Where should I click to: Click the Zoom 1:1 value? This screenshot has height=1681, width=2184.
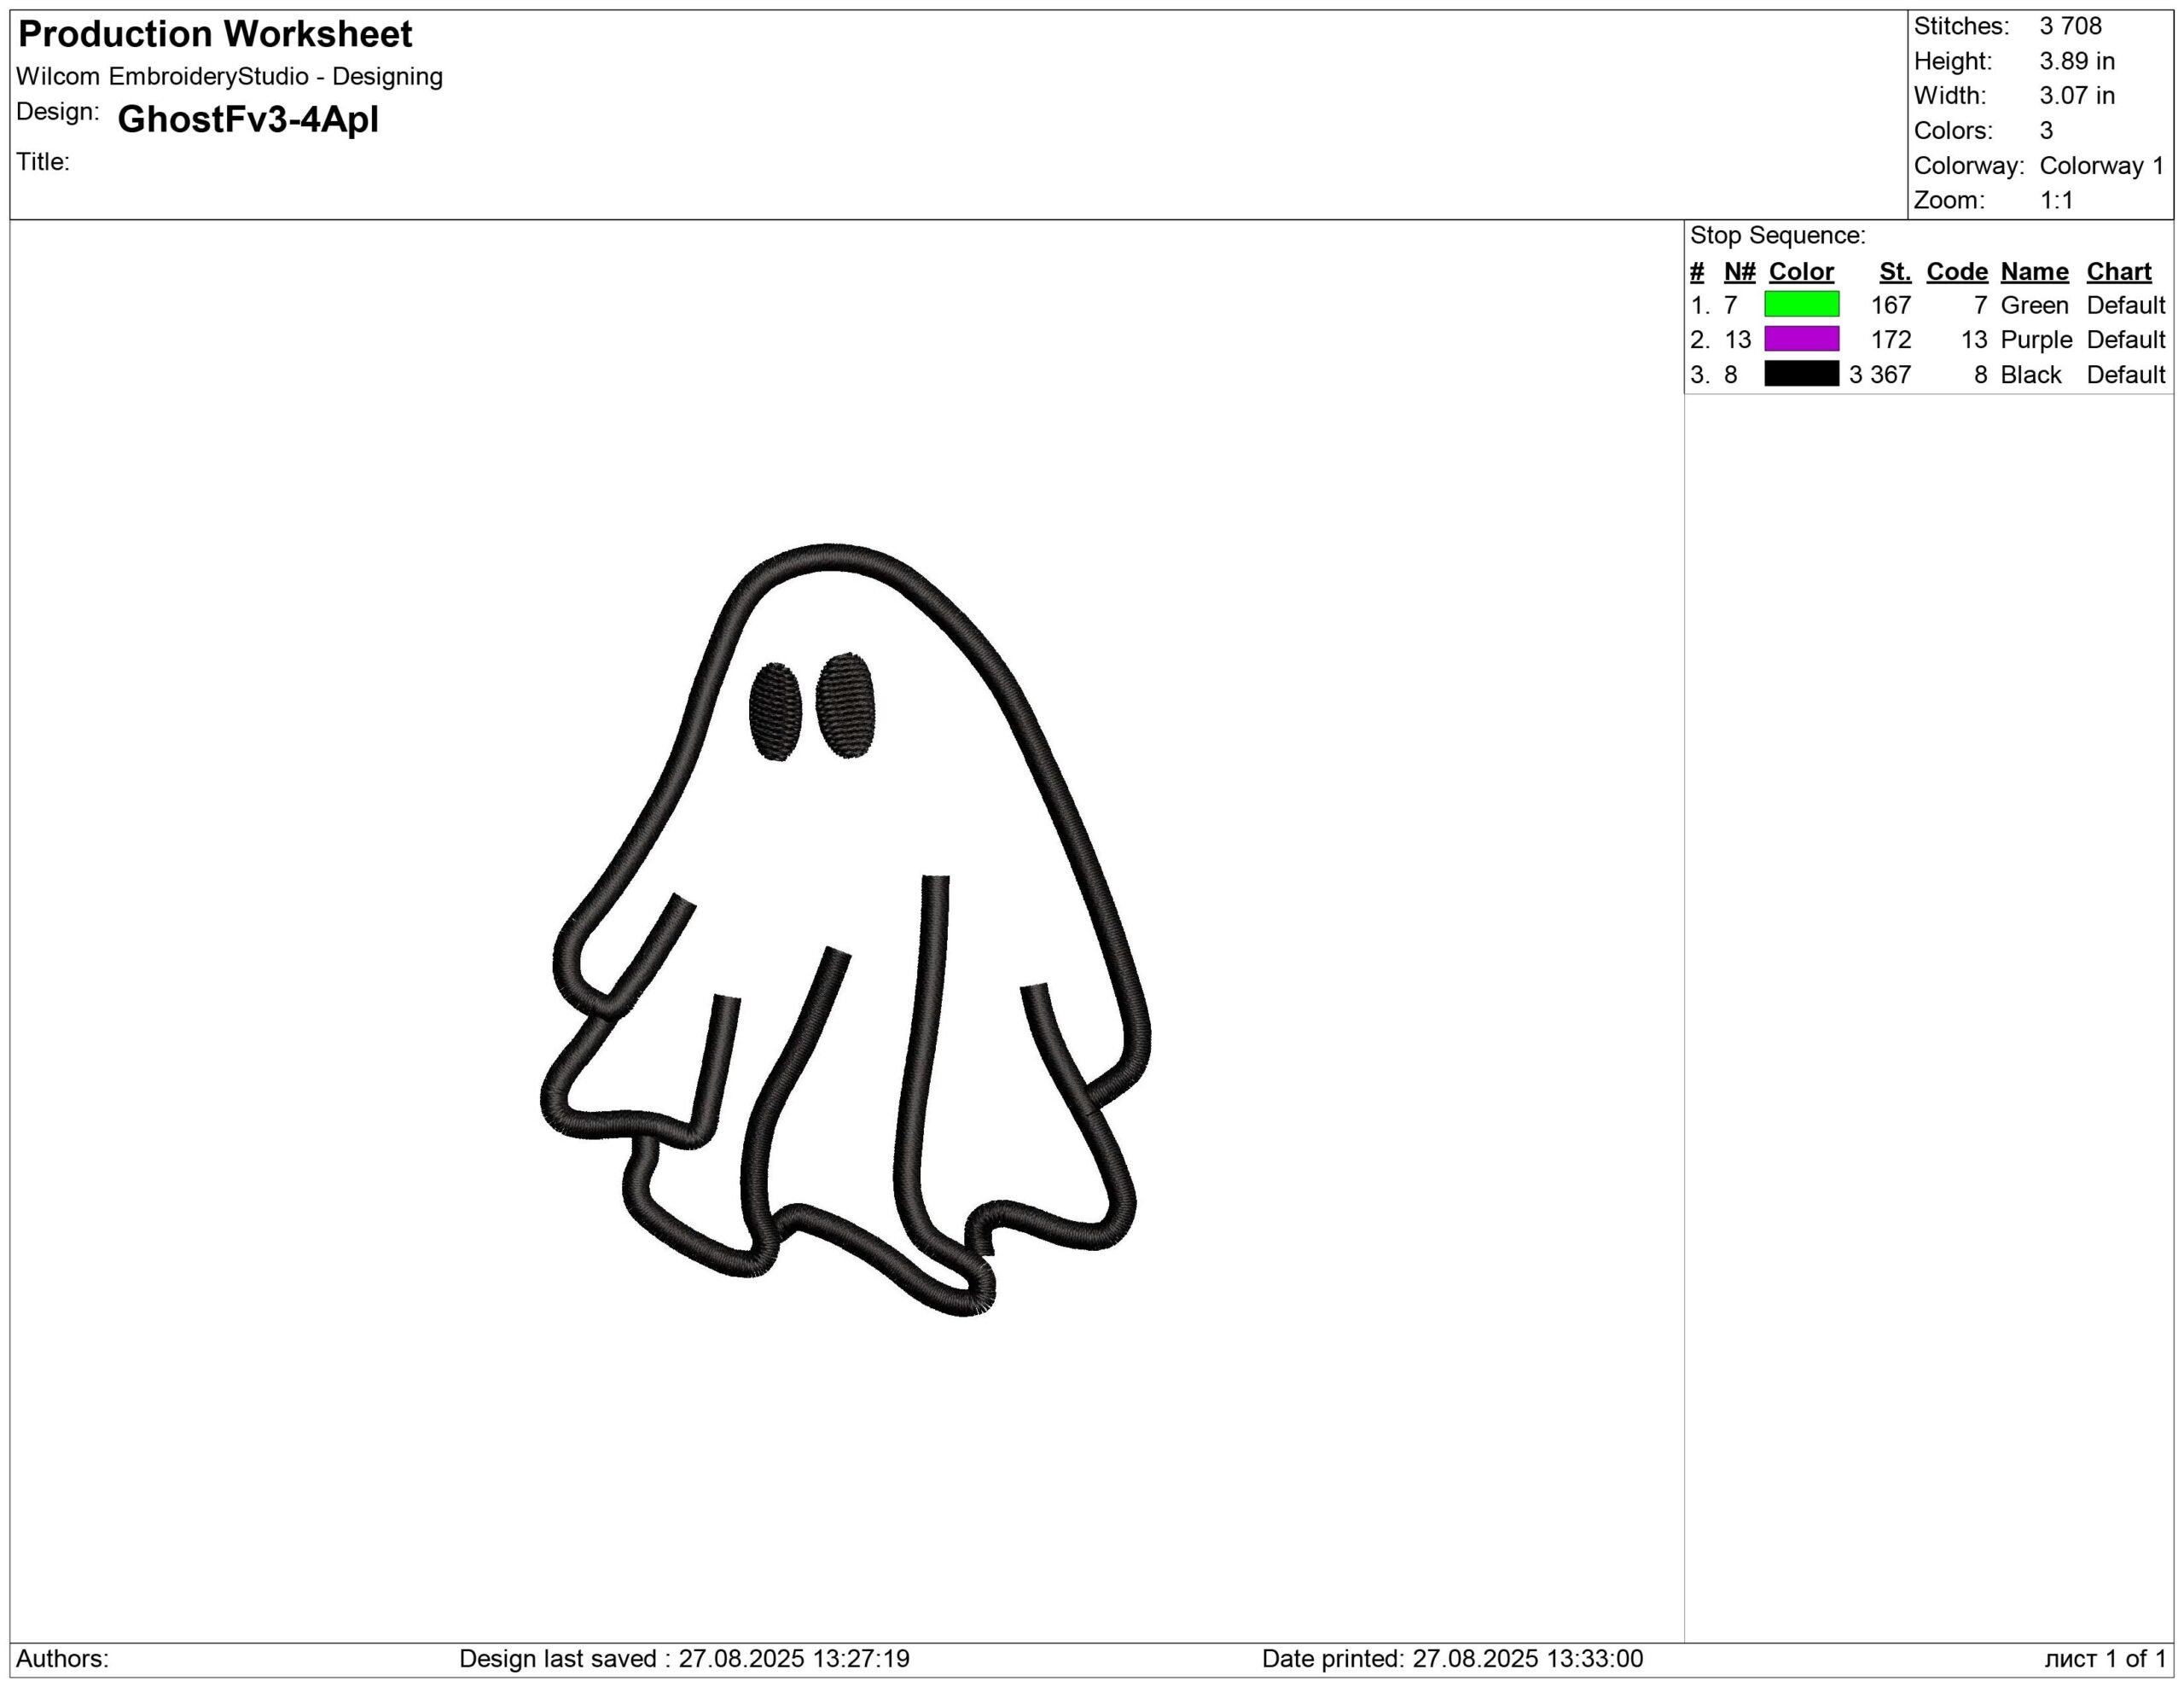tap(2056, 200)
